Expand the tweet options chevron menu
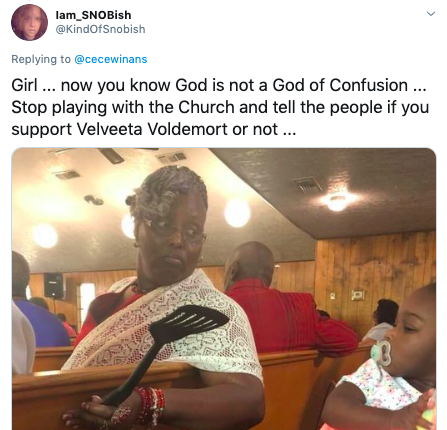This screenshot has height=430, width=447. (431, 14)
